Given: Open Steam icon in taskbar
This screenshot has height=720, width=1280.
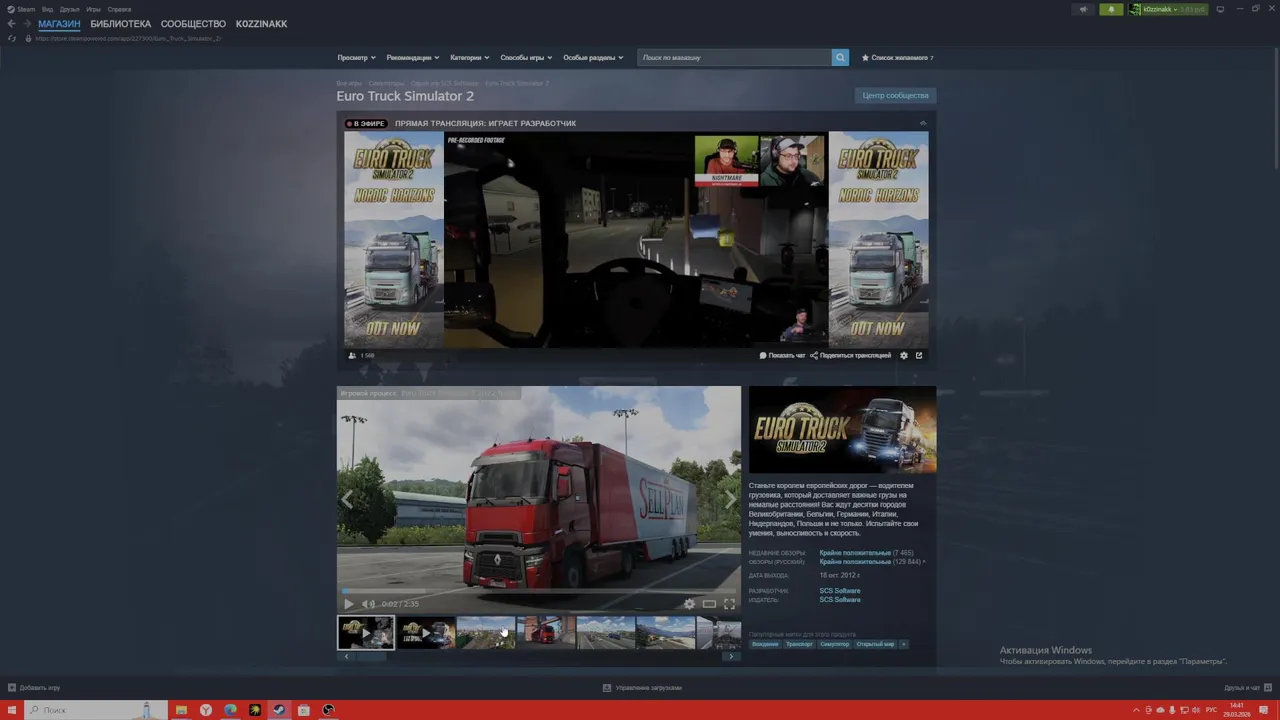Looking at the screenshot, I should (279, 710).
